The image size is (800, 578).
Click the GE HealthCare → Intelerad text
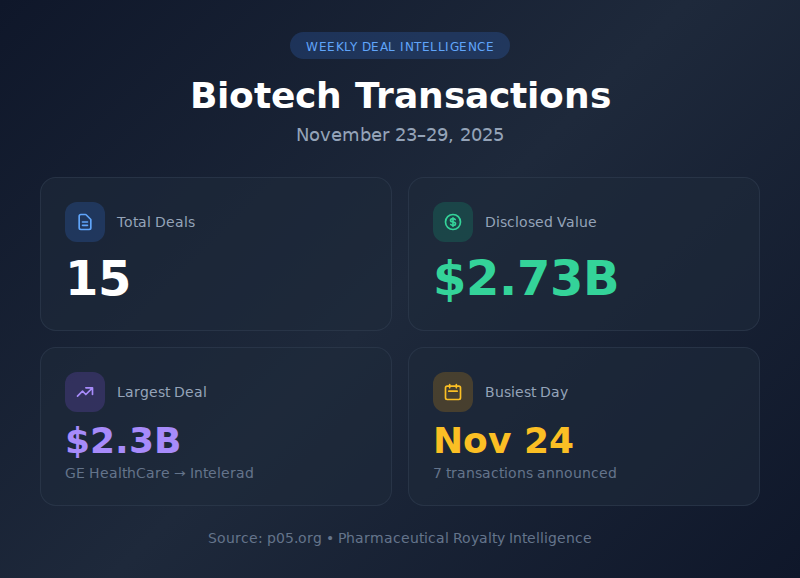click(160, 473)
